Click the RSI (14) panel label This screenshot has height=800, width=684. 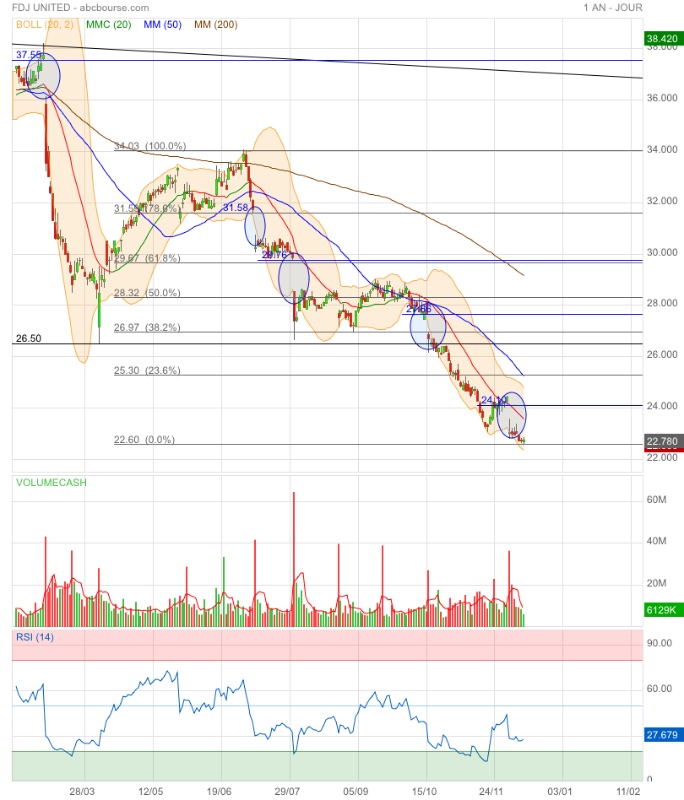[35, 637]
